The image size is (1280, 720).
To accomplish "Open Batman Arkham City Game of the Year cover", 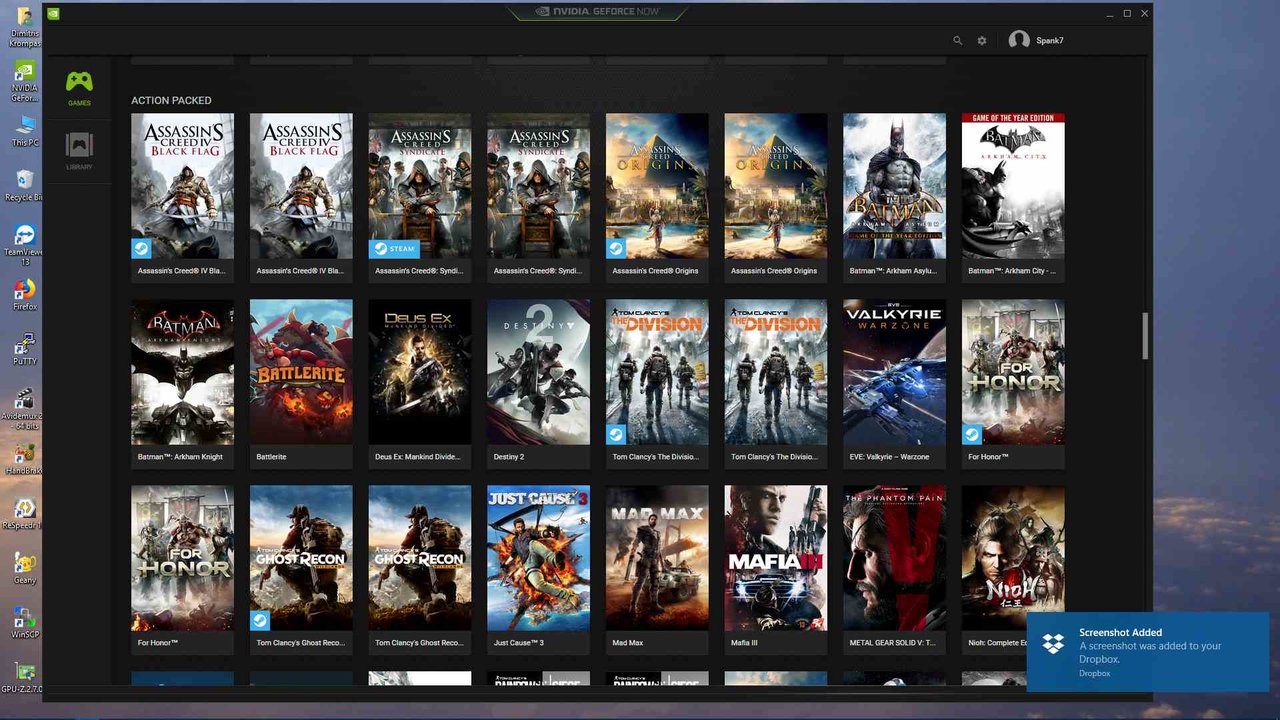I will click(1013, 186).
